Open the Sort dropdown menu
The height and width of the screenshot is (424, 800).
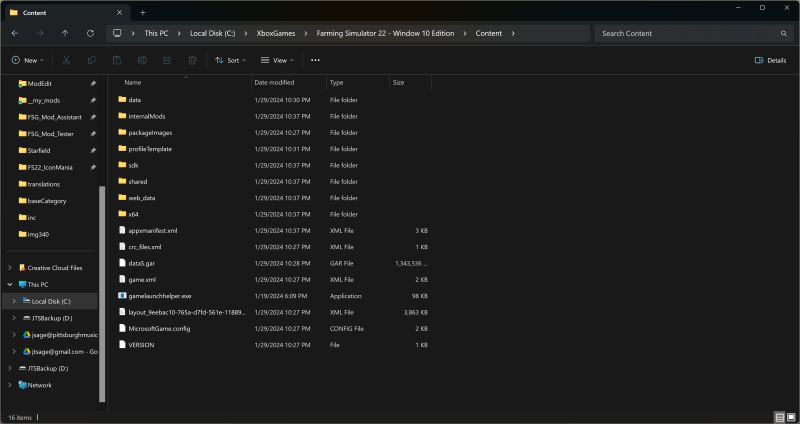pyautogui.click(x=230, y=60)
